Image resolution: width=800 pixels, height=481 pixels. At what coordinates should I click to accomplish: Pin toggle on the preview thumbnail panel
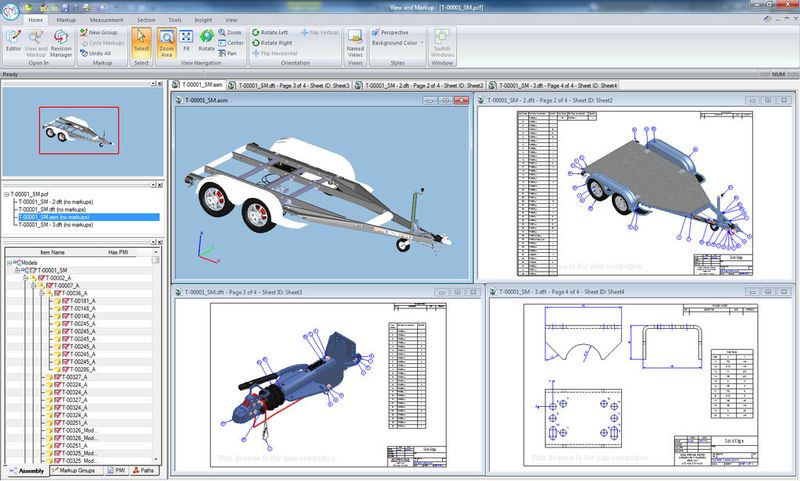tap(153, 84)
